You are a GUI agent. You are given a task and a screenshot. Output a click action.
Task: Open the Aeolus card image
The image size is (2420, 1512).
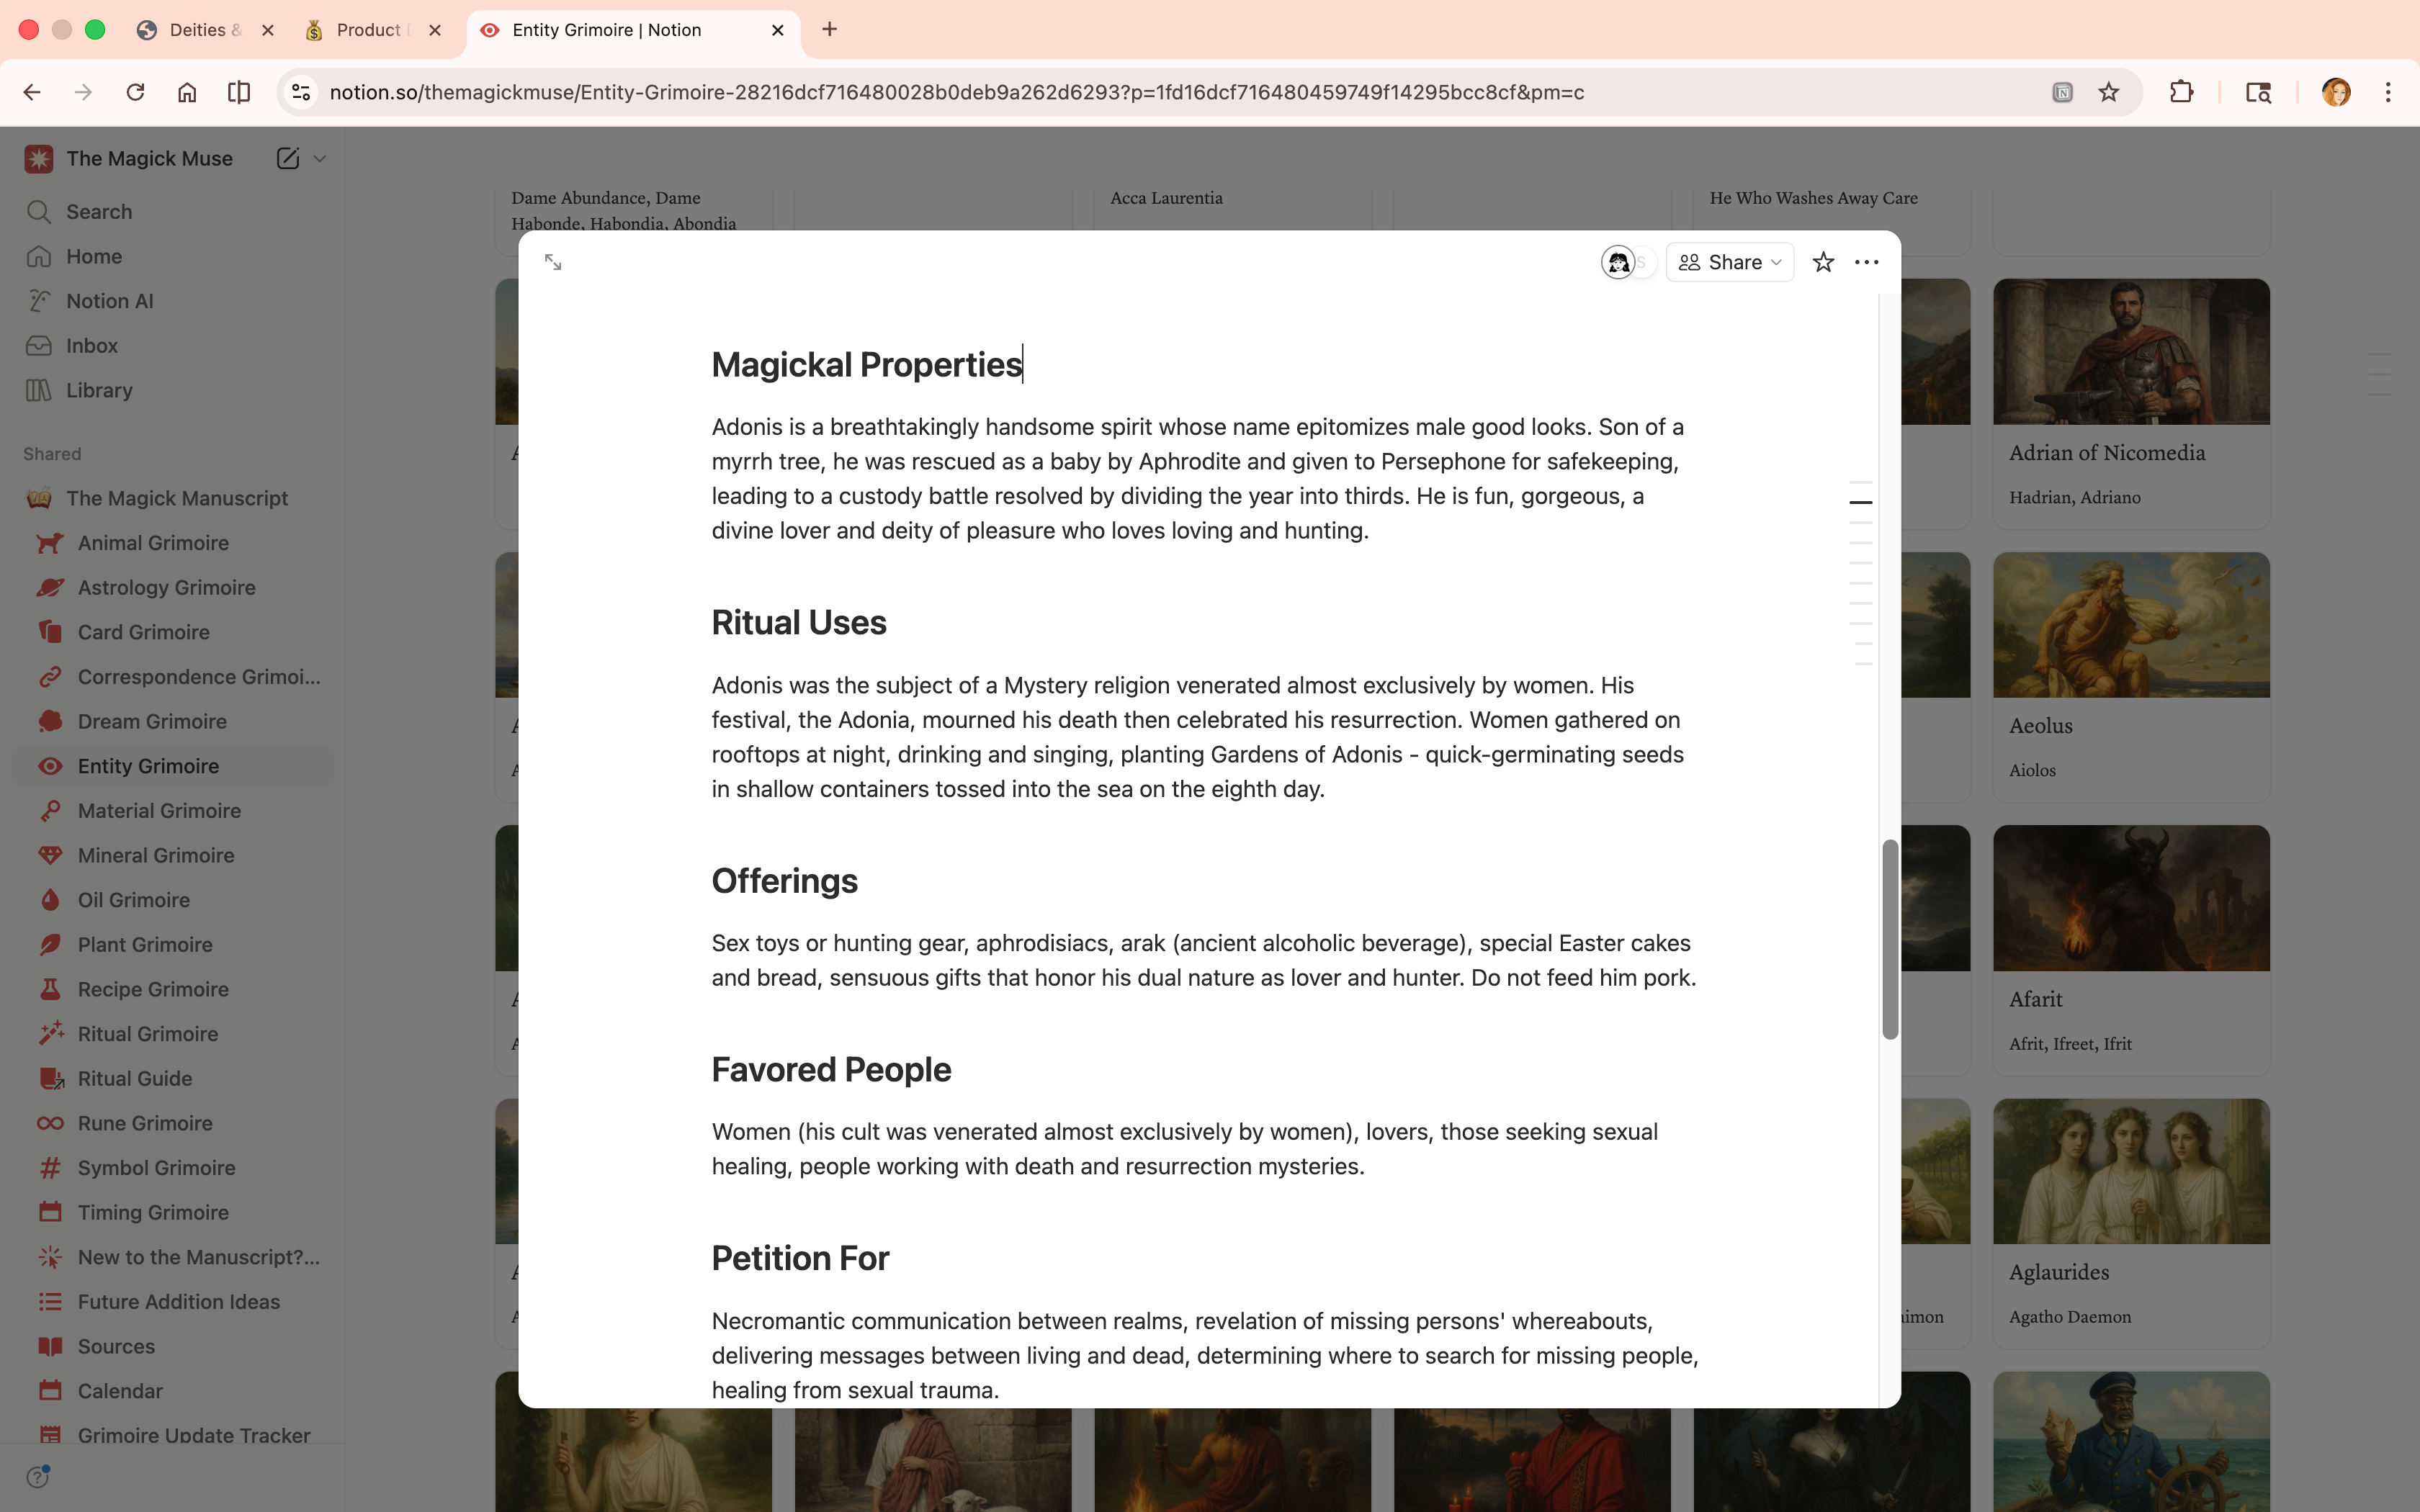[2131, 625]
